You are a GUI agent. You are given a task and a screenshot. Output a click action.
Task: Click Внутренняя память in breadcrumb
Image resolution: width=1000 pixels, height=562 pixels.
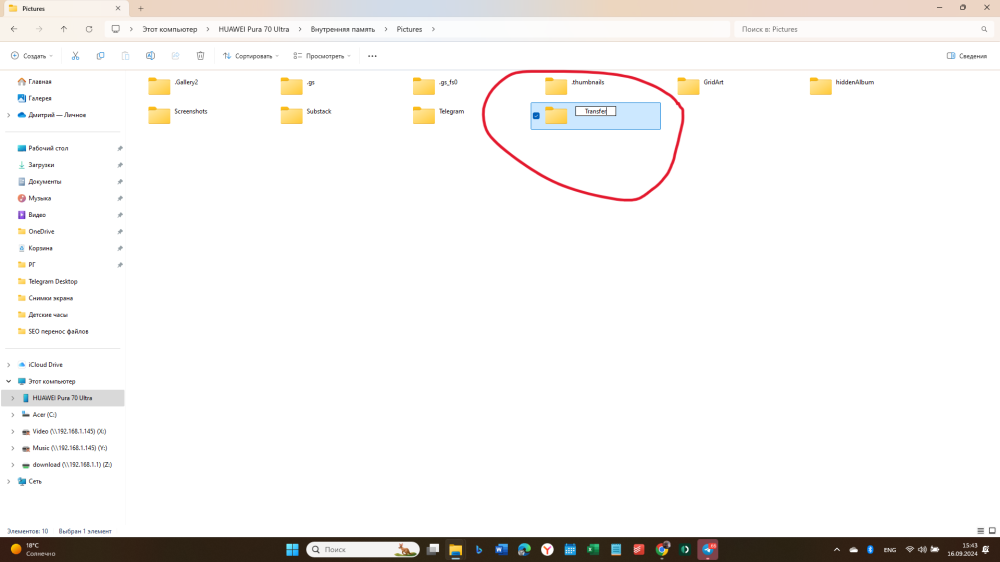[x=342, y=29]
